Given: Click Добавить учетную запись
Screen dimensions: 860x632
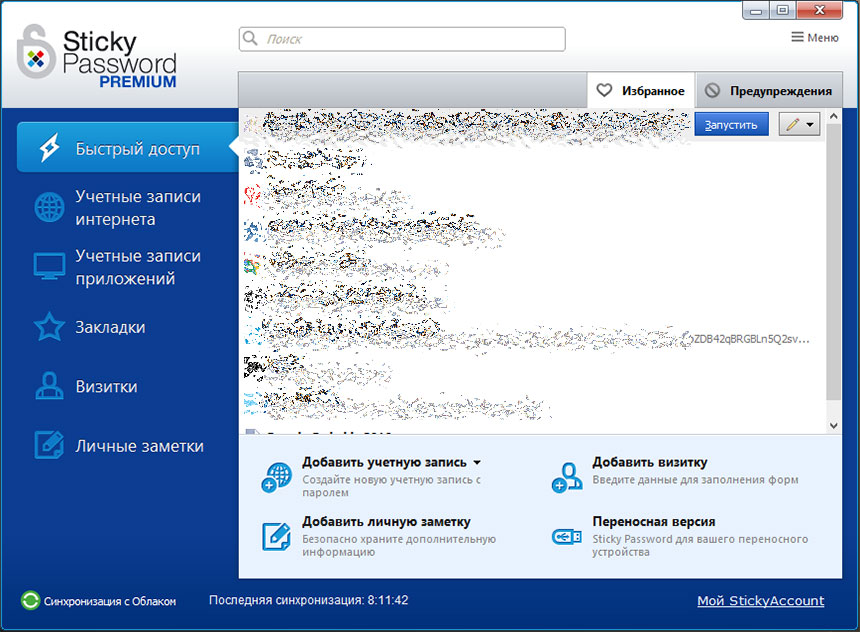Looking at the screenshot, I should pyautogui.click(x=384, y=462).
